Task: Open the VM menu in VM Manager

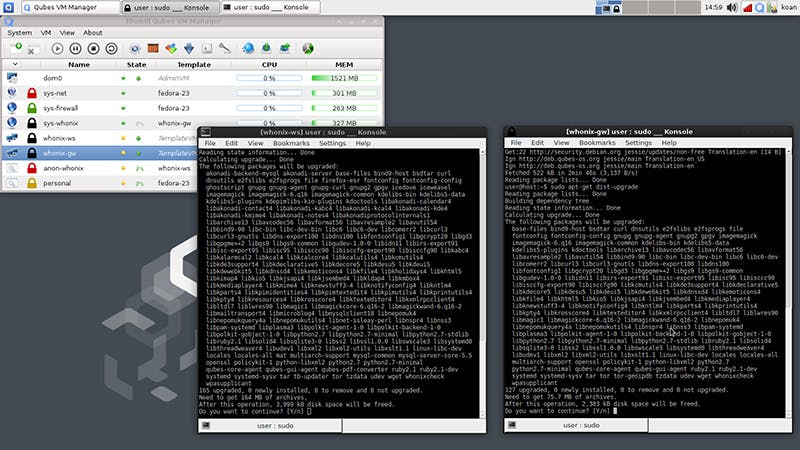Action: (x=46, y=33)
